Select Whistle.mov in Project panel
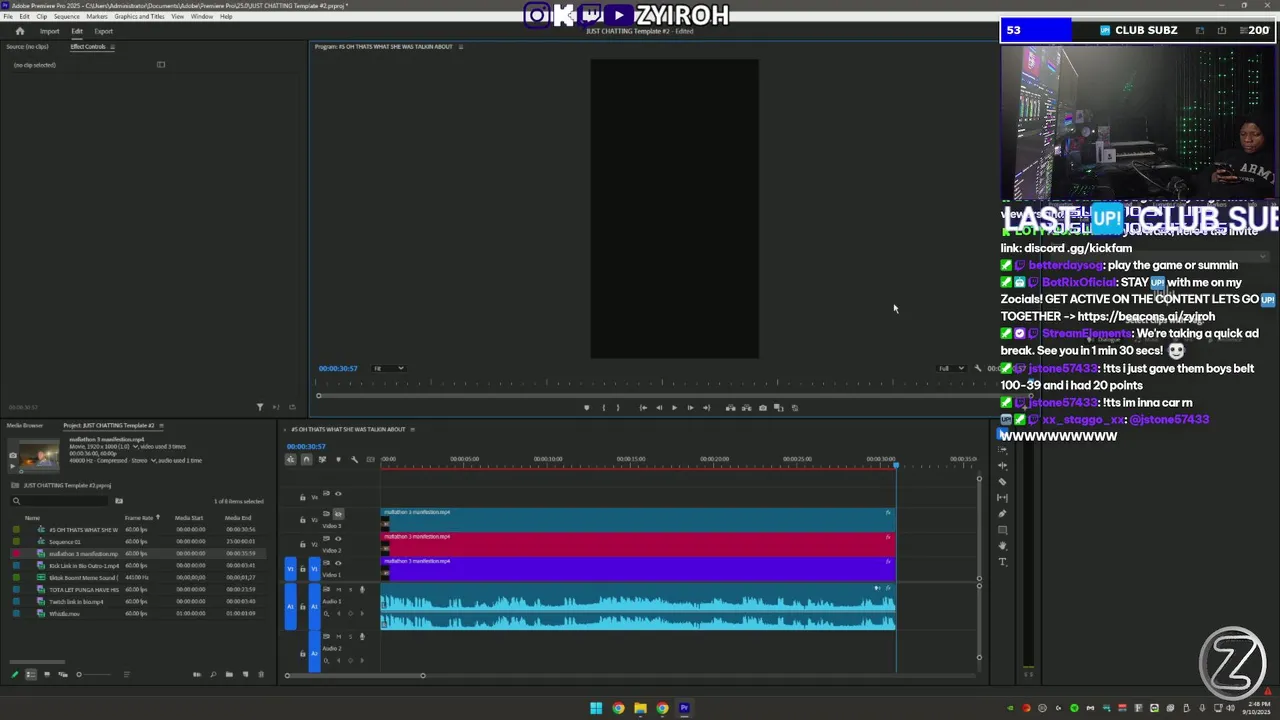Viewport: 1280px width, 720px height. click(x=64, y=614)
